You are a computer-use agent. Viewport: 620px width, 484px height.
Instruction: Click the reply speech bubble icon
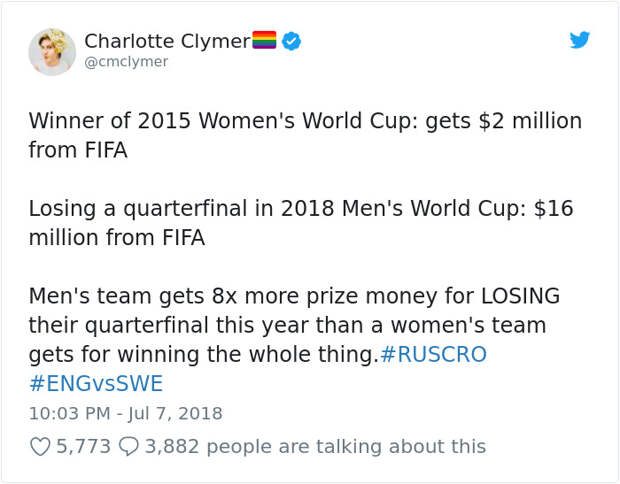coord(129,447)
